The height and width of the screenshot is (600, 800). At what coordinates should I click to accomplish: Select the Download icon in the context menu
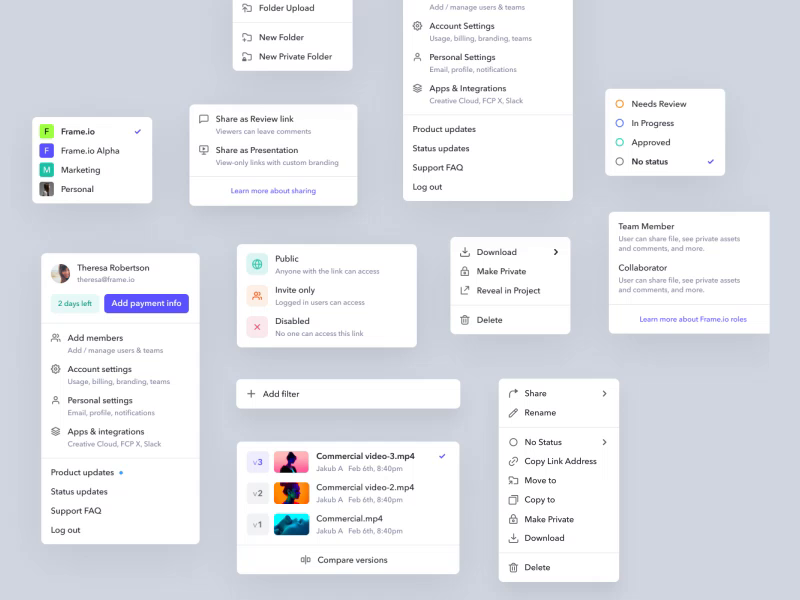(x=463, y=252)
